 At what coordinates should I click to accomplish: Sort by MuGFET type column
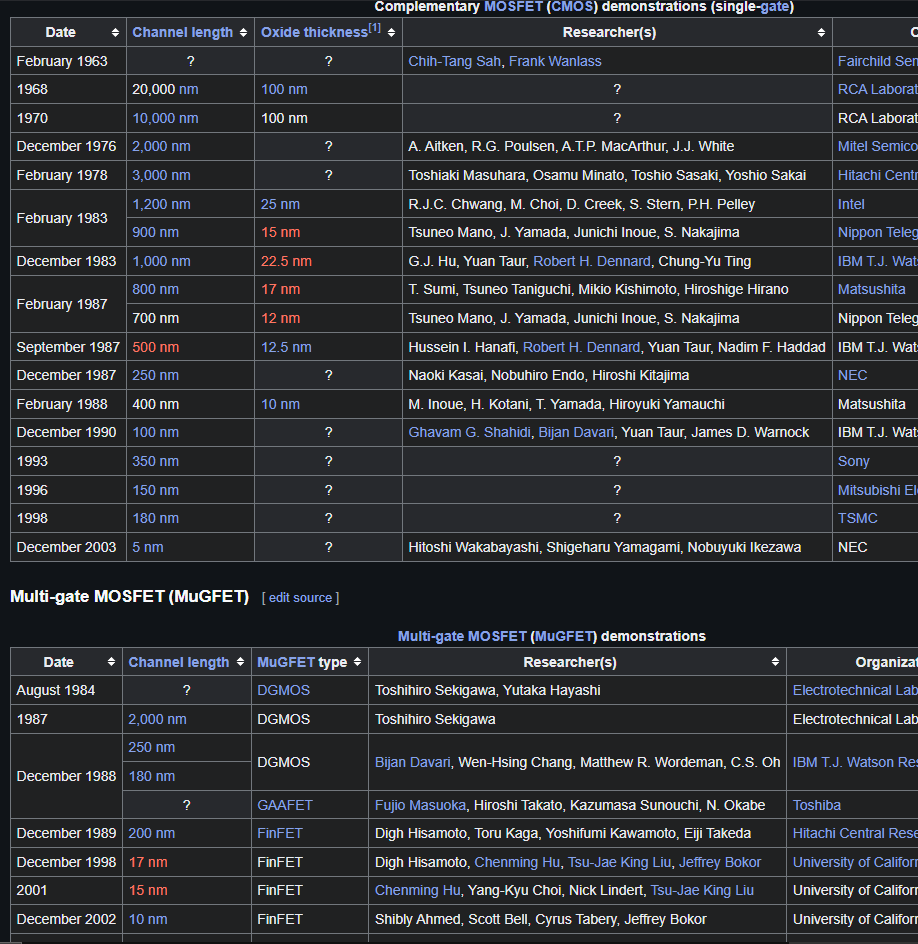tap(357, 662)
